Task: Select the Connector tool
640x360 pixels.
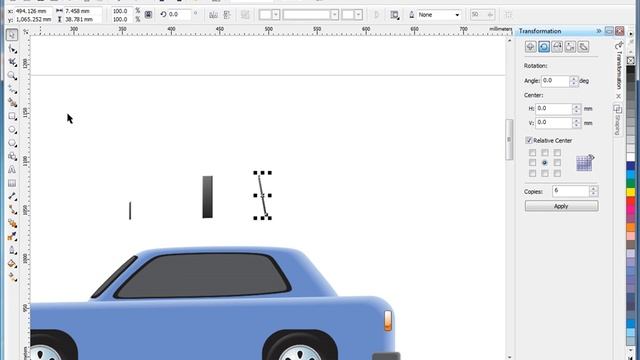Action: pos(12,210)
